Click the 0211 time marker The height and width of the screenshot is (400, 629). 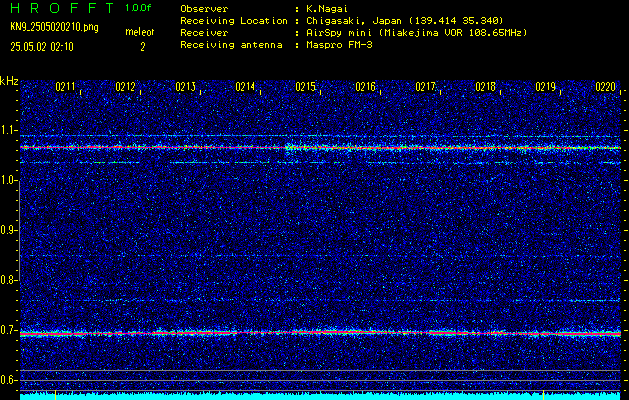[65, 87]
